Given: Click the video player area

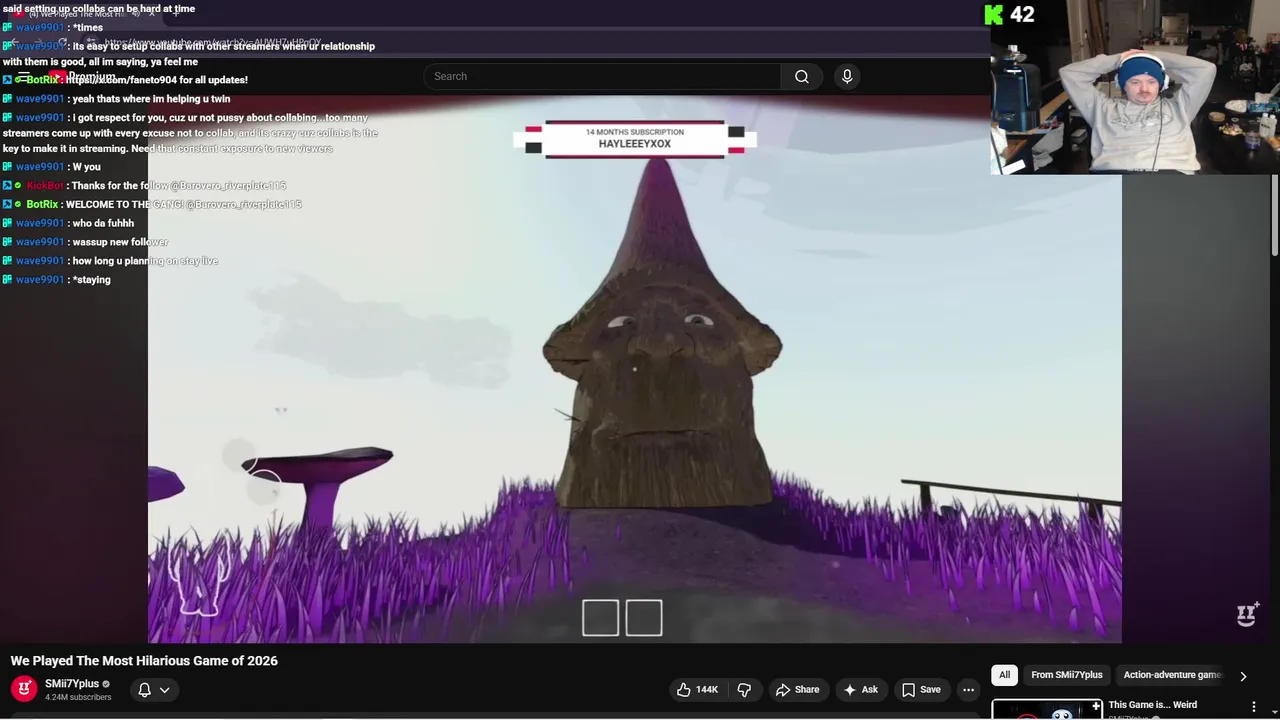Looking at the screenshot, I should click(x=635, y=370).
